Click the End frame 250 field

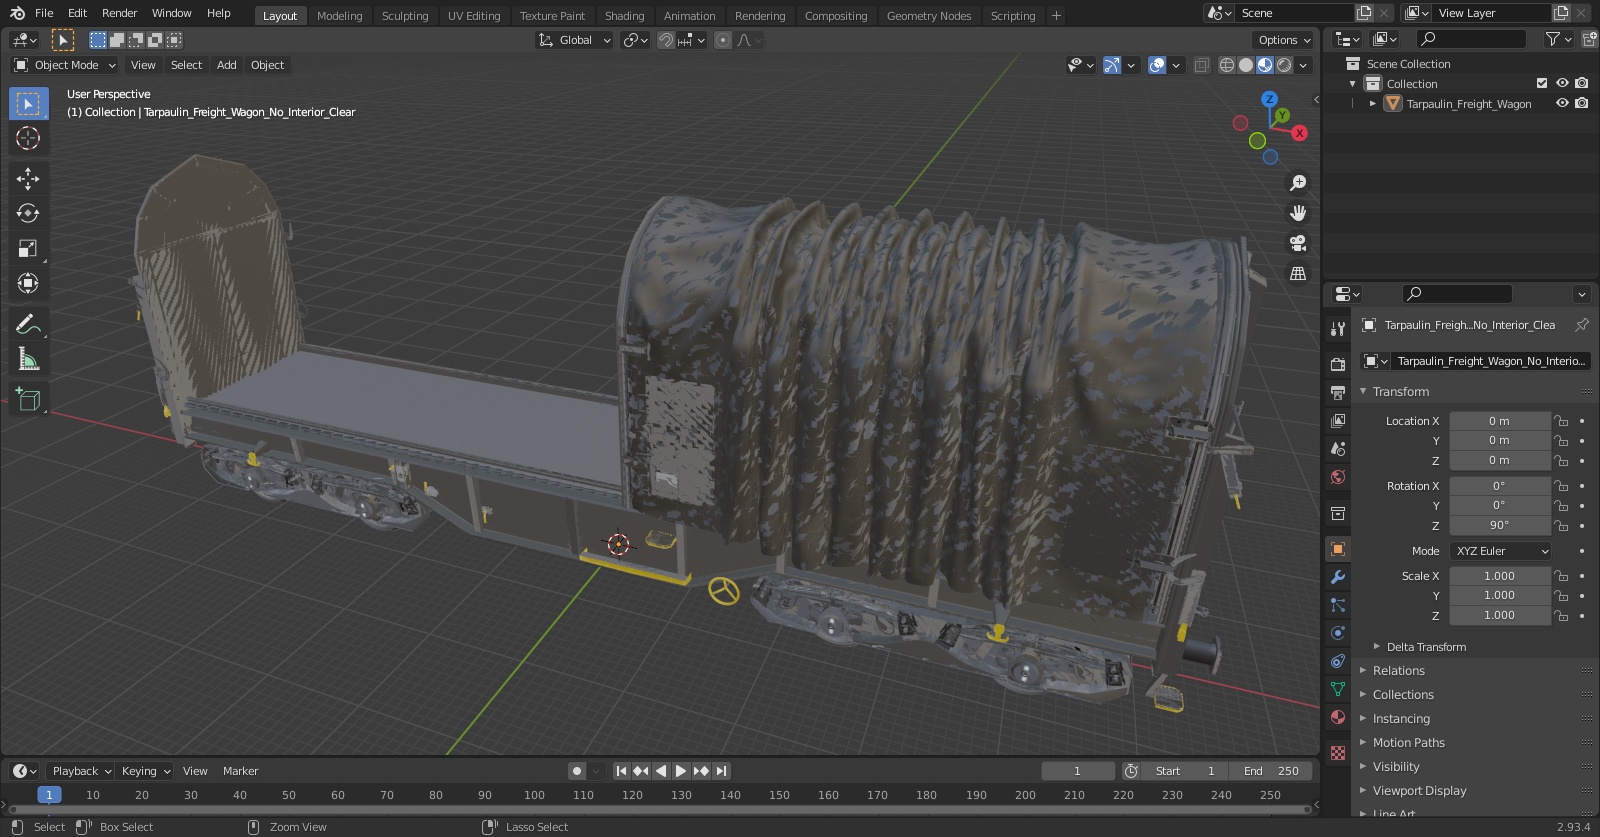pos(1271,771)
